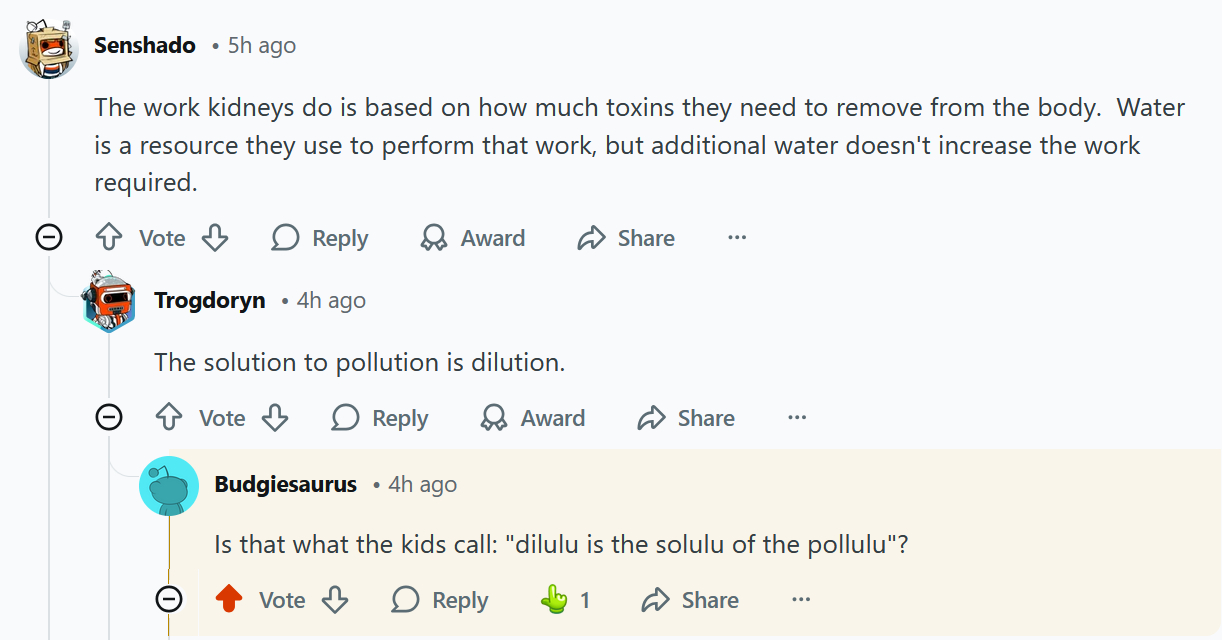This screenshot has height=640, width=1222.
Task: Open more options for Senshado's comment
Action: [737, 238]
